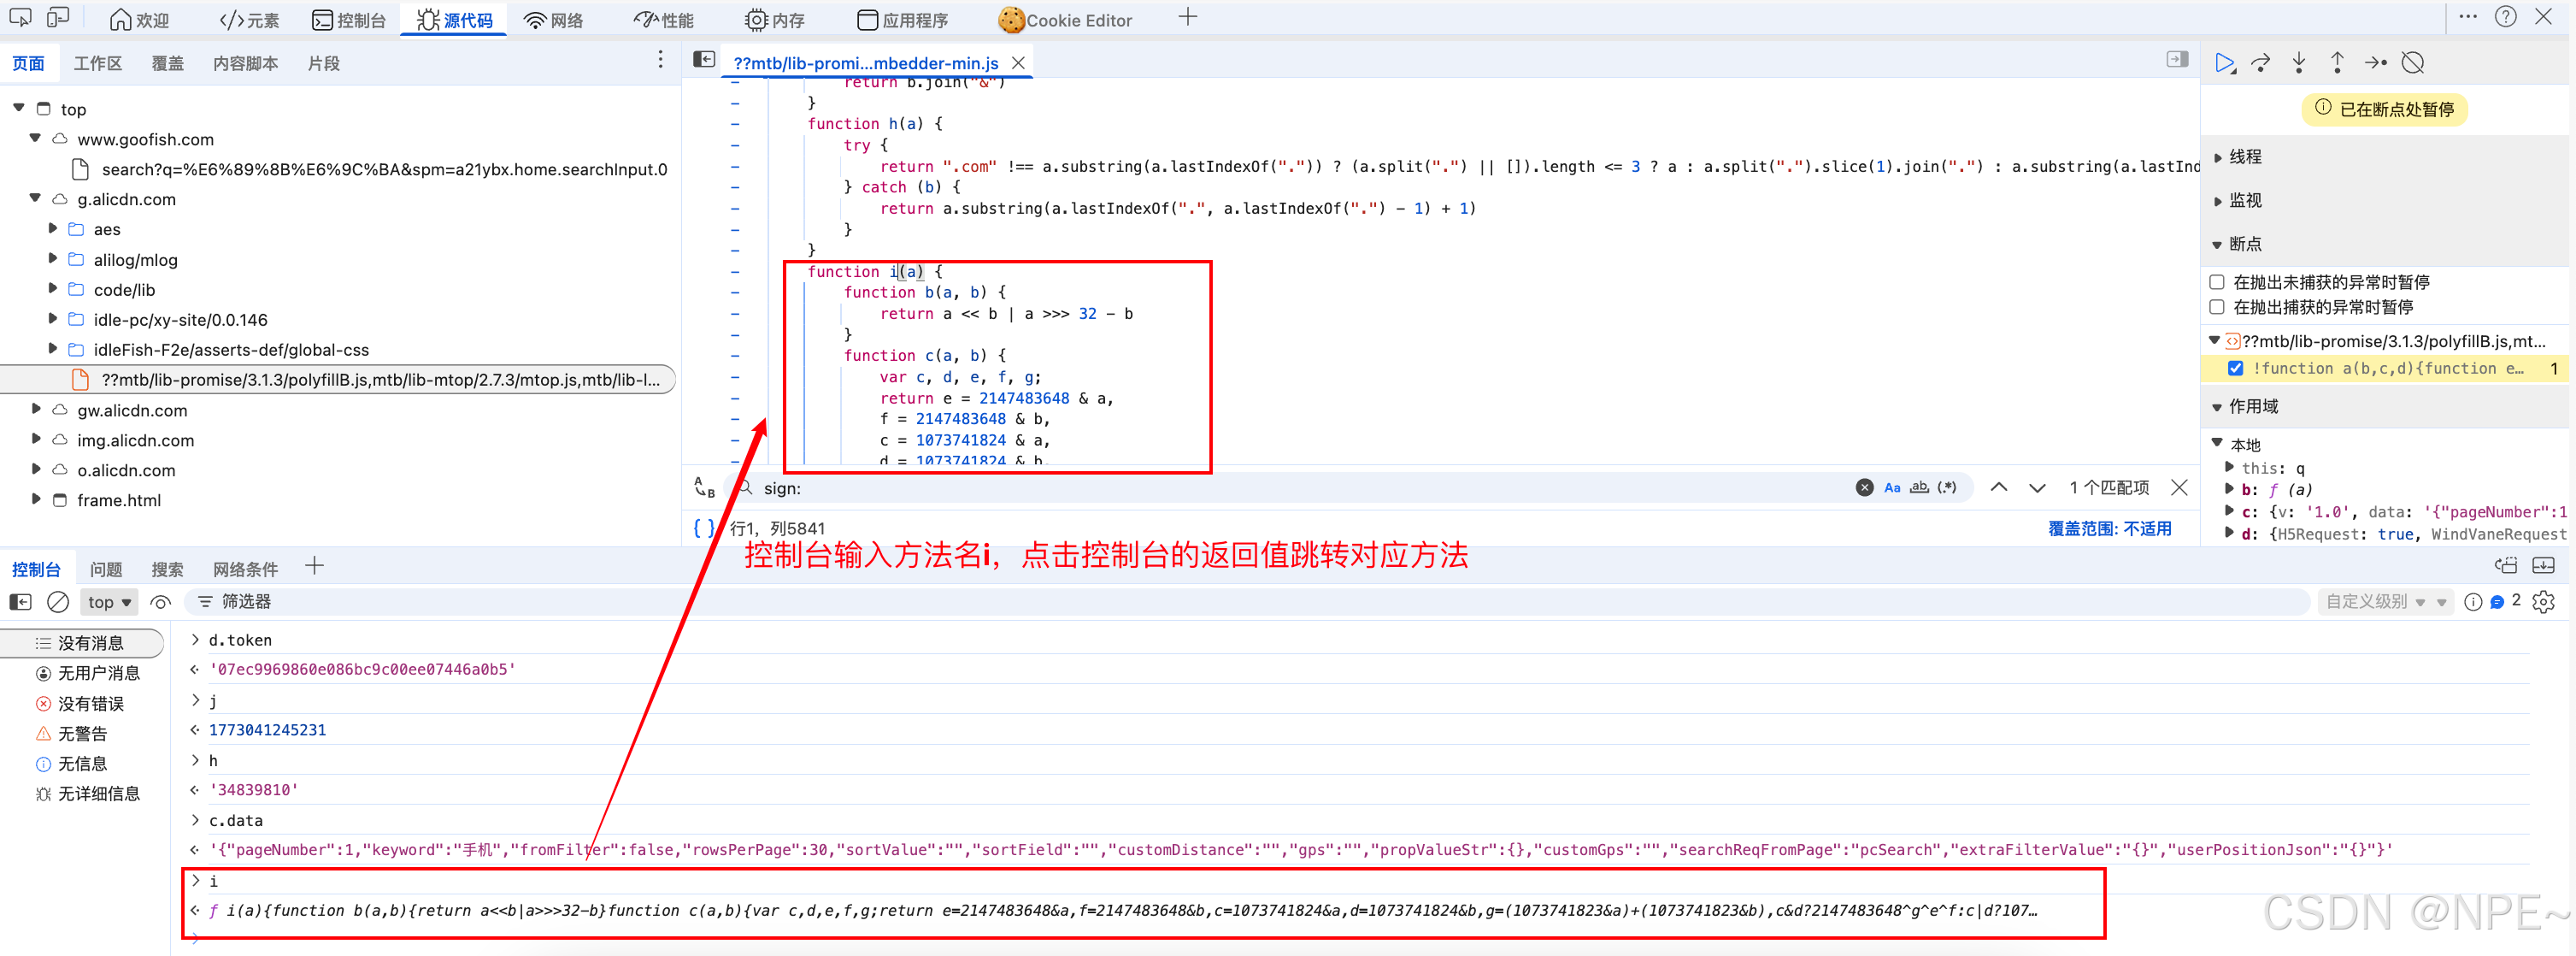Image resolution: width=2576 pixels, height=956 pixels.
Task: Click the step into function icon
Action: tap(2299, 63)
